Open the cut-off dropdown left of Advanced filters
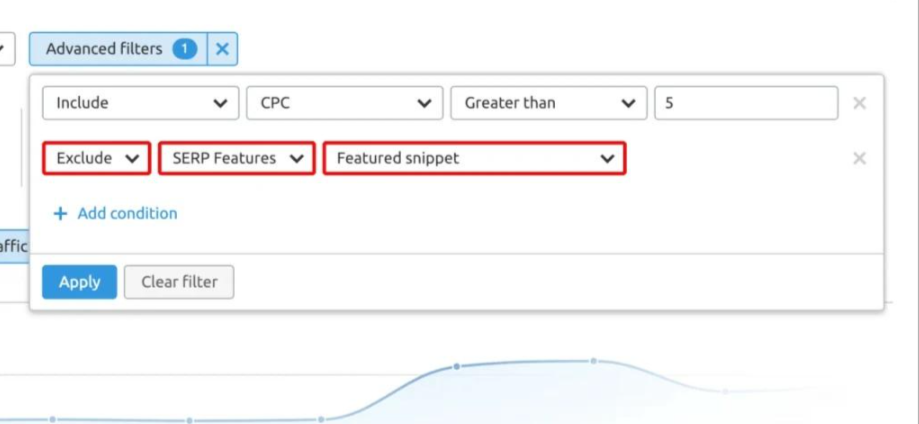The width and height of the screenshot is (919, 424). pos(6,47)
